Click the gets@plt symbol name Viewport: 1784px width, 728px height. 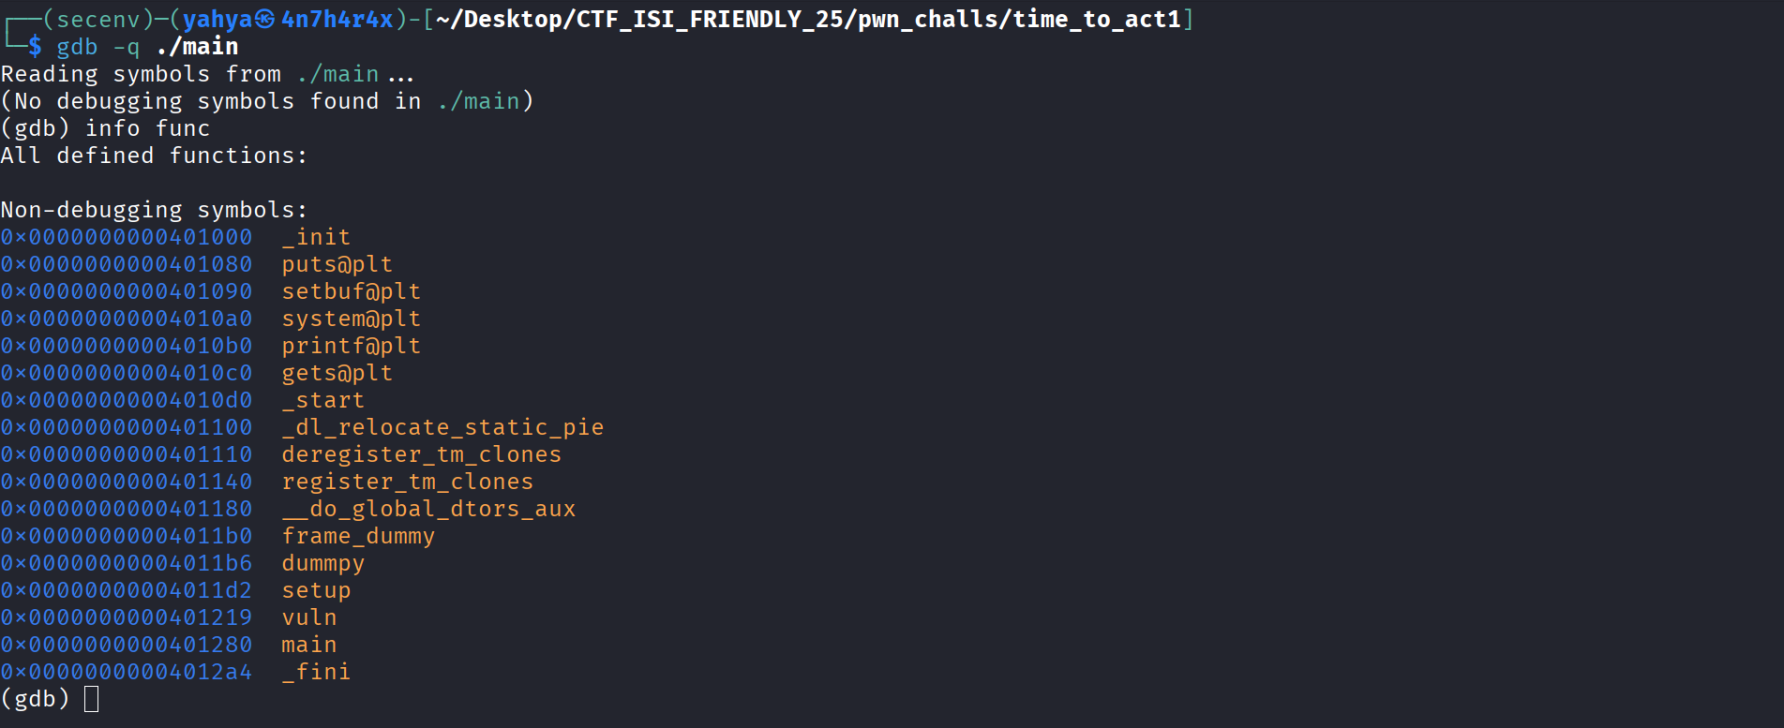click(x=337, y=373)
